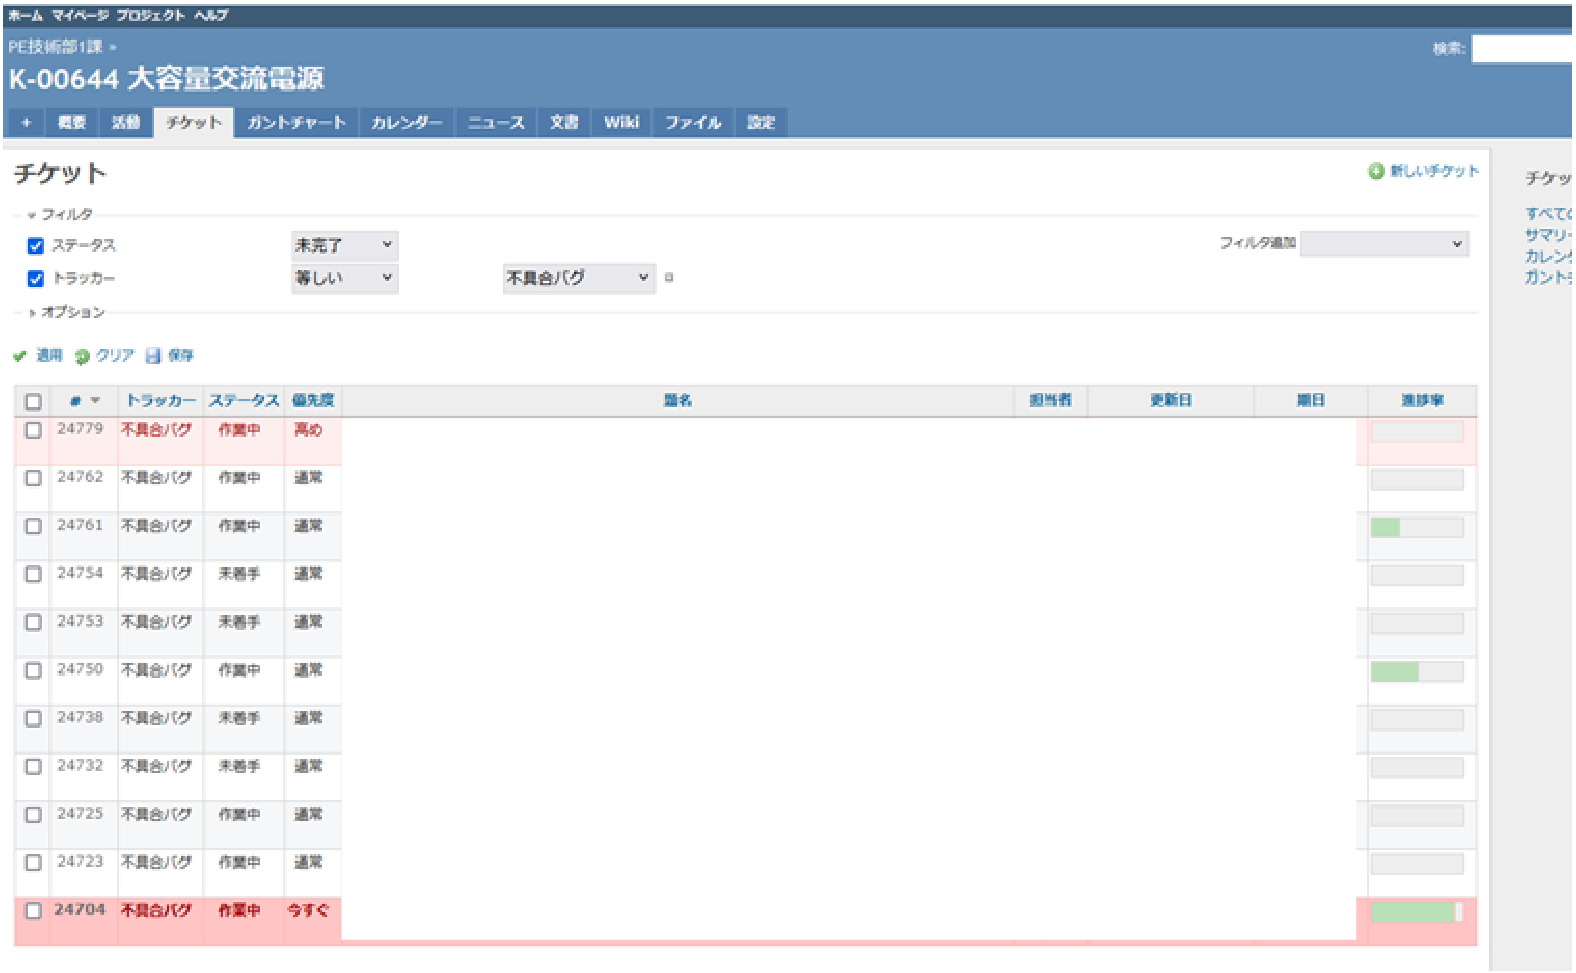
Task: Open the 不具合バグ tracker value dropdown
Action: [x=578, y=278]
